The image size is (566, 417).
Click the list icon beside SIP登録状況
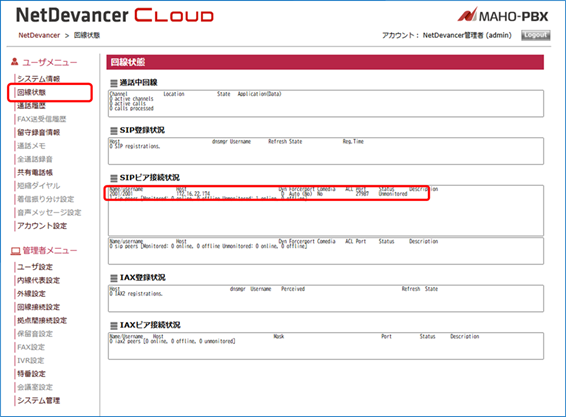point(114,130)
